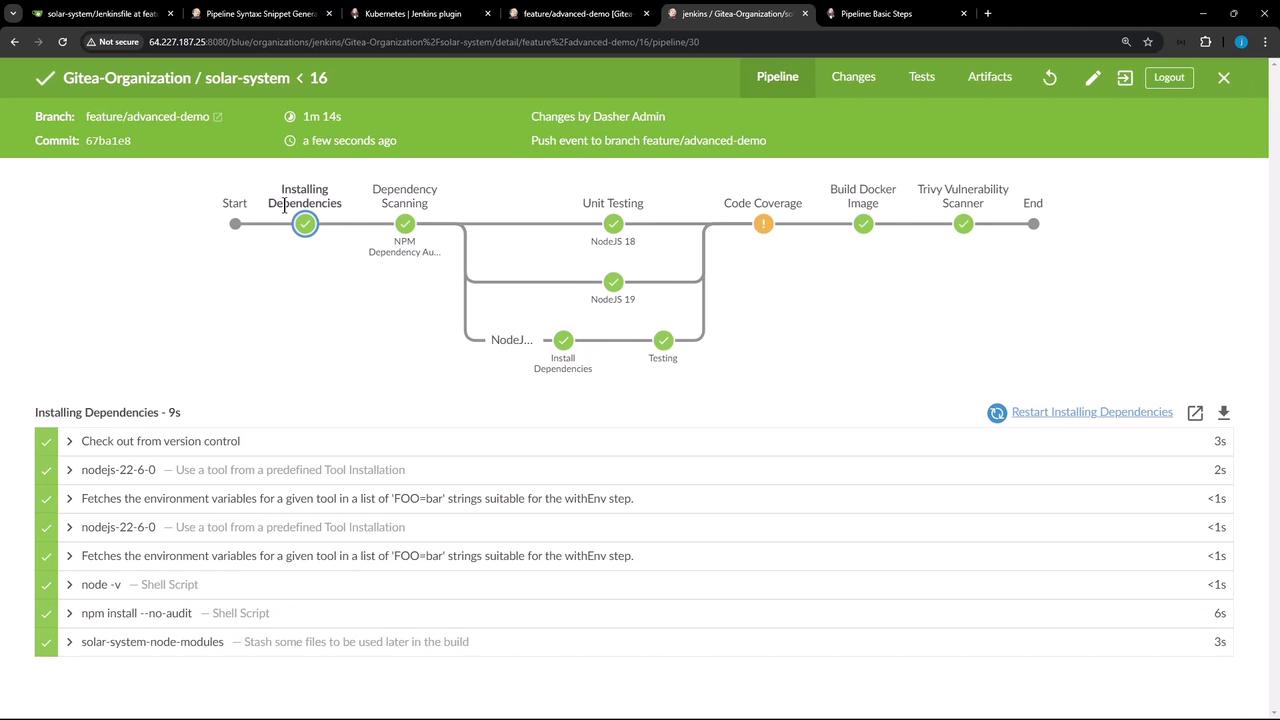Open the Tests tab

pos(921,77)
